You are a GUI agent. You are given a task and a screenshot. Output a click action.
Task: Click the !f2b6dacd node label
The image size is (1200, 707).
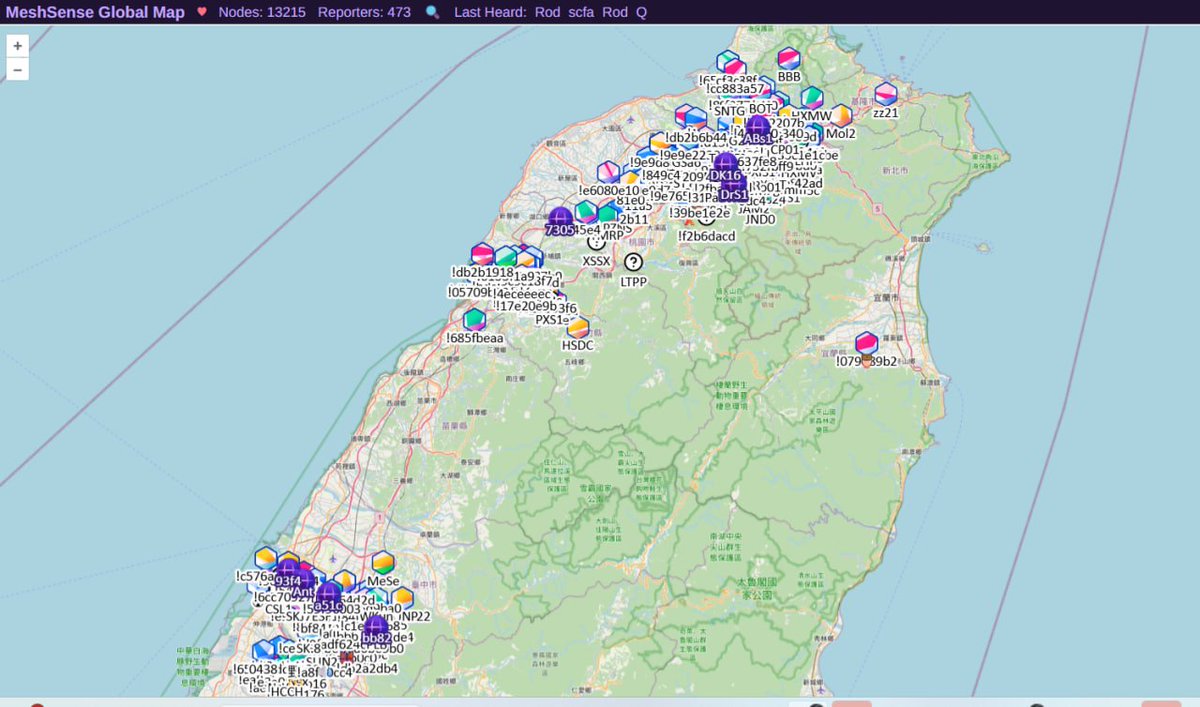click(x=707, y=237)
